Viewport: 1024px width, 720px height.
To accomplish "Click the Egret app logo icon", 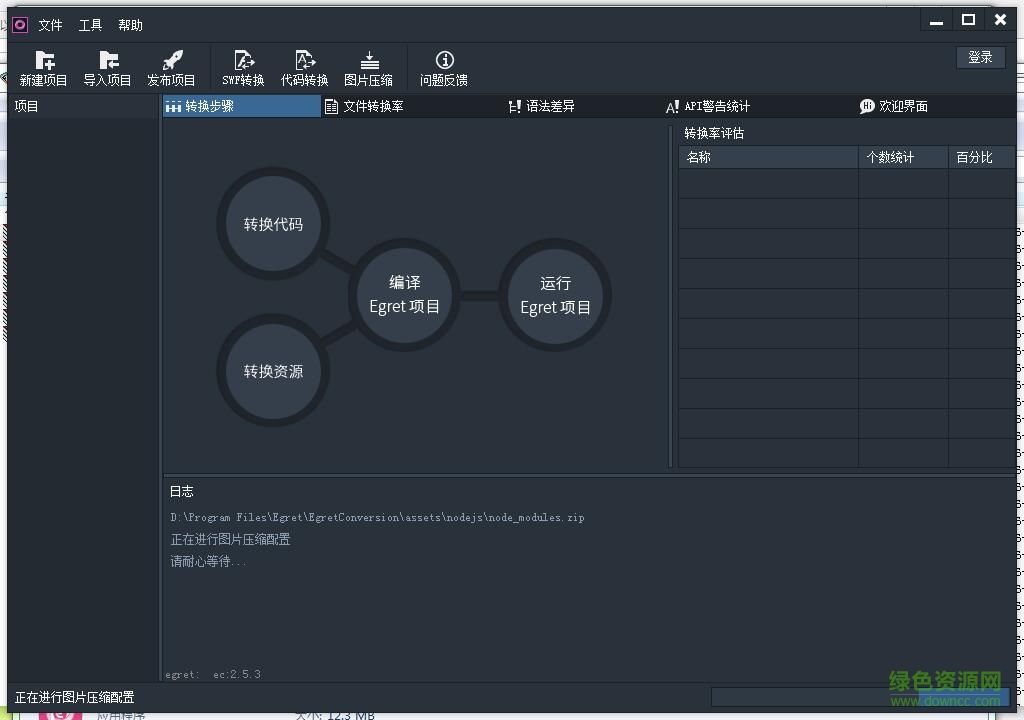I will tap(20, 25).
